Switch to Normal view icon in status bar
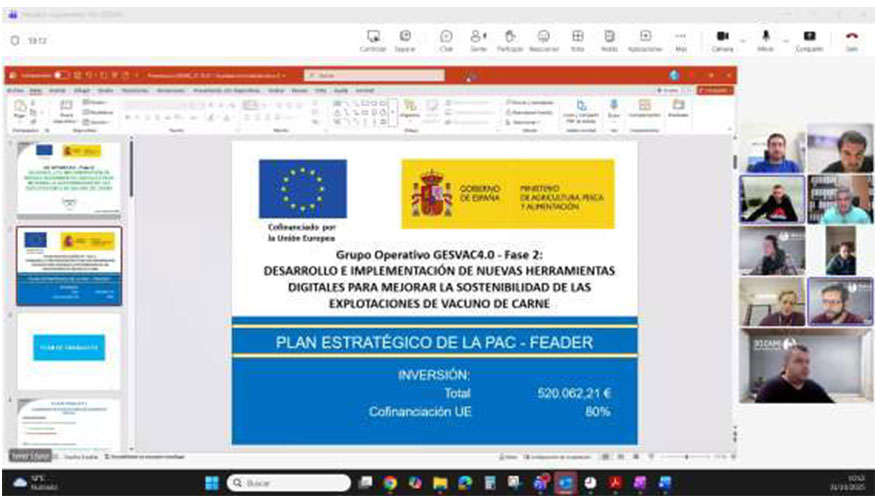 pos(605,457)
